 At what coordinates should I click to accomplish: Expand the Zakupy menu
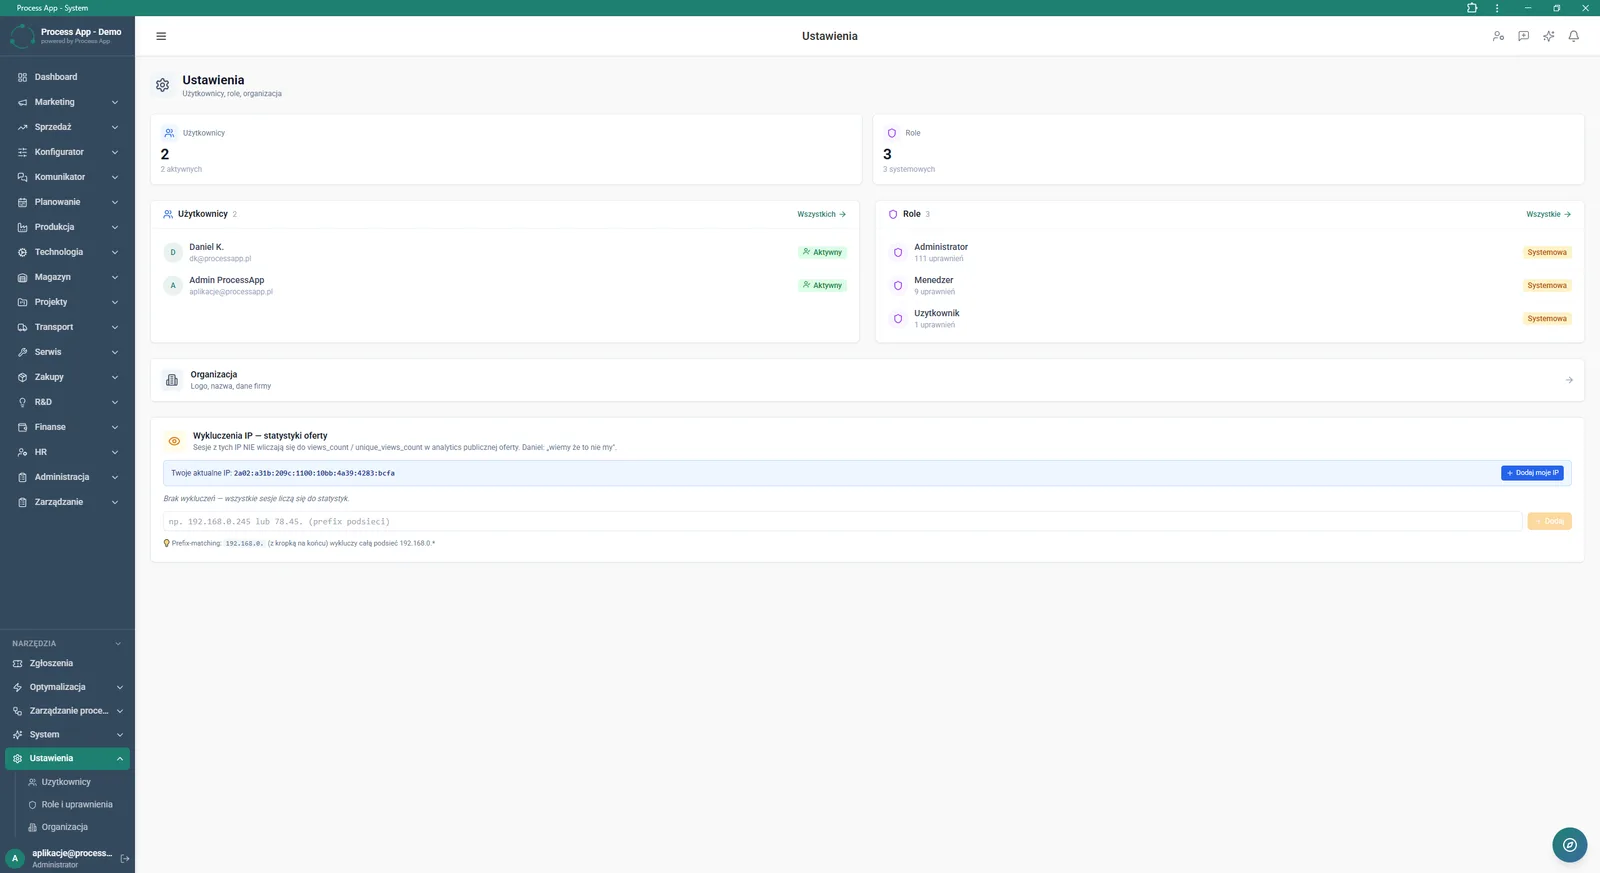tap(67, 377)
